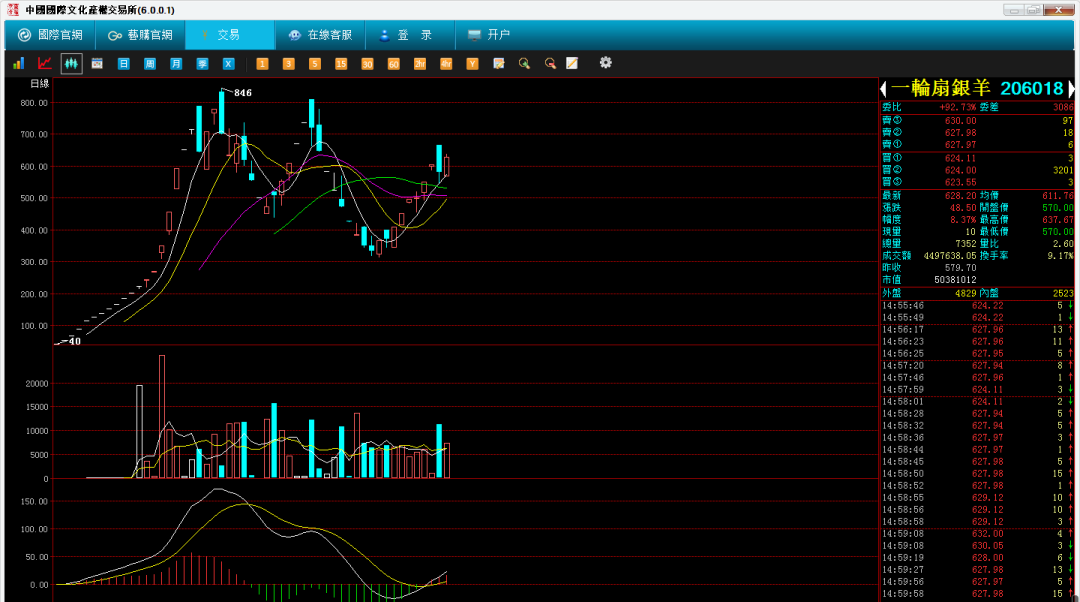Click sell price 630.00
1080x602 pixels.
tap(960, 121)
